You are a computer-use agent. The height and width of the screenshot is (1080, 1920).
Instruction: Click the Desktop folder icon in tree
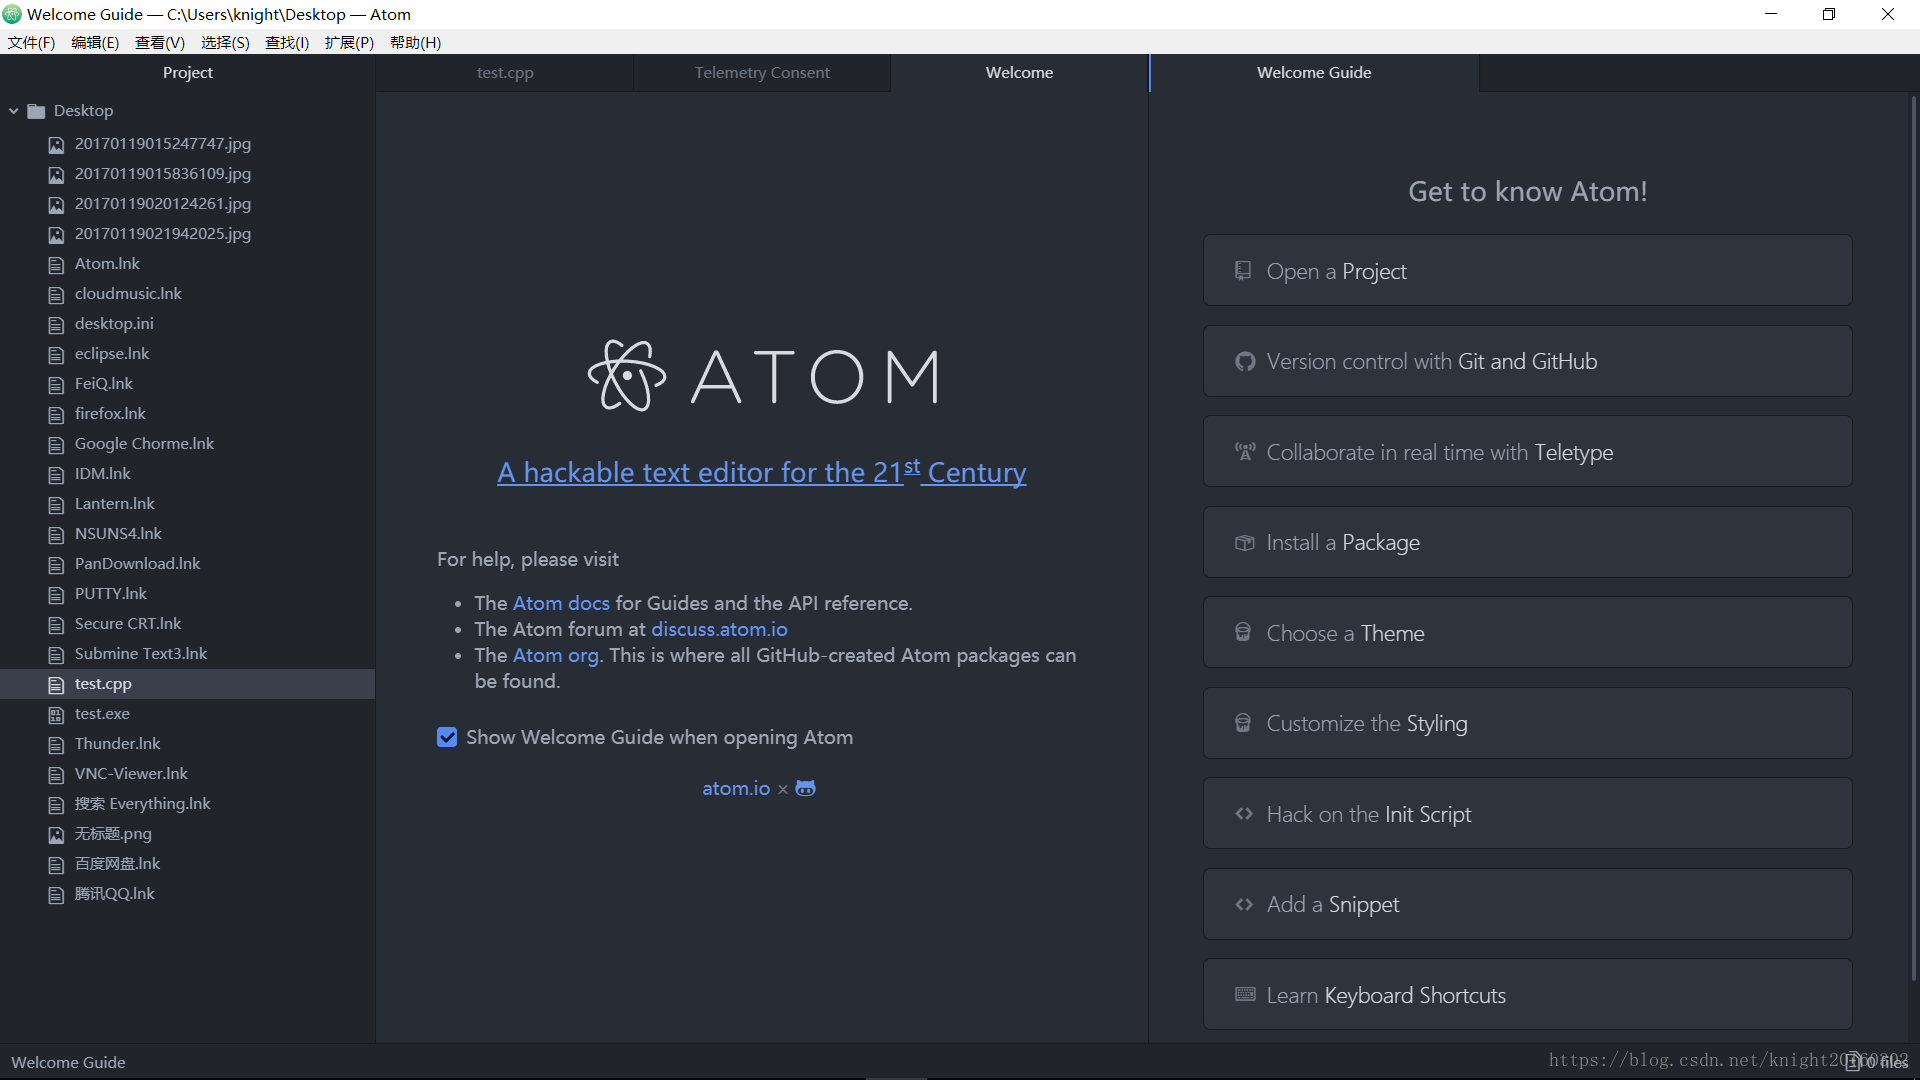click(36, 111)
